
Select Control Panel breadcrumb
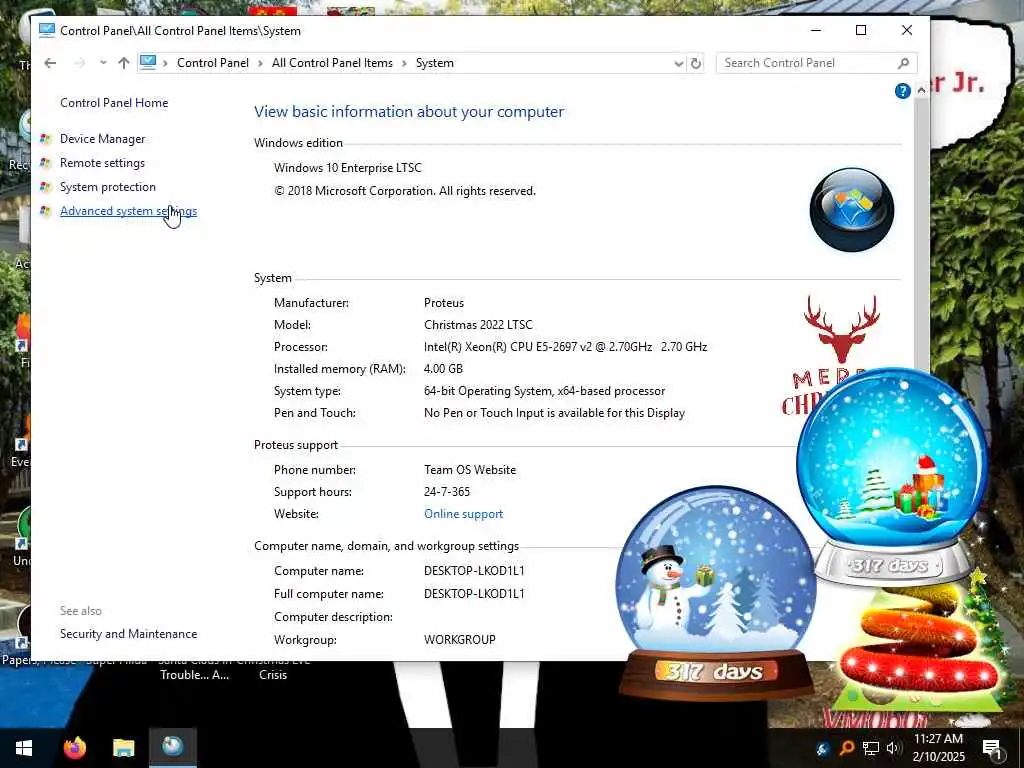[x=213, y=63]
